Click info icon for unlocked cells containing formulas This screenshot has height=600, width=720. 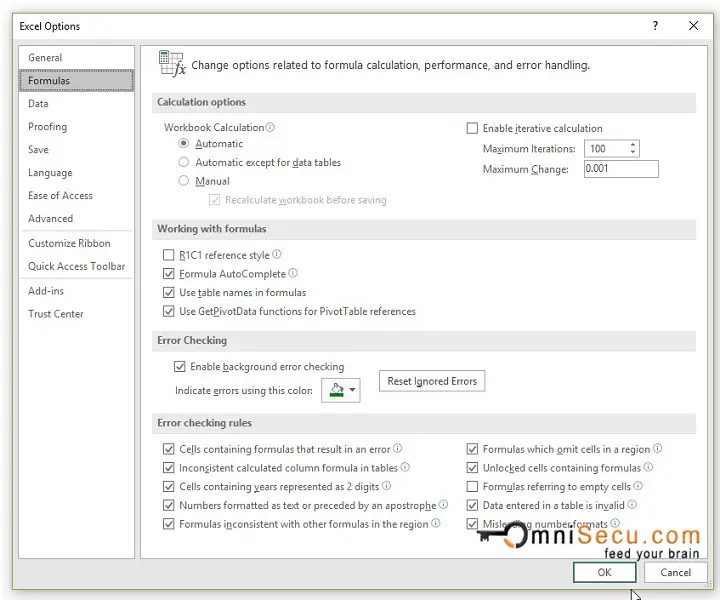pos(648,467)
